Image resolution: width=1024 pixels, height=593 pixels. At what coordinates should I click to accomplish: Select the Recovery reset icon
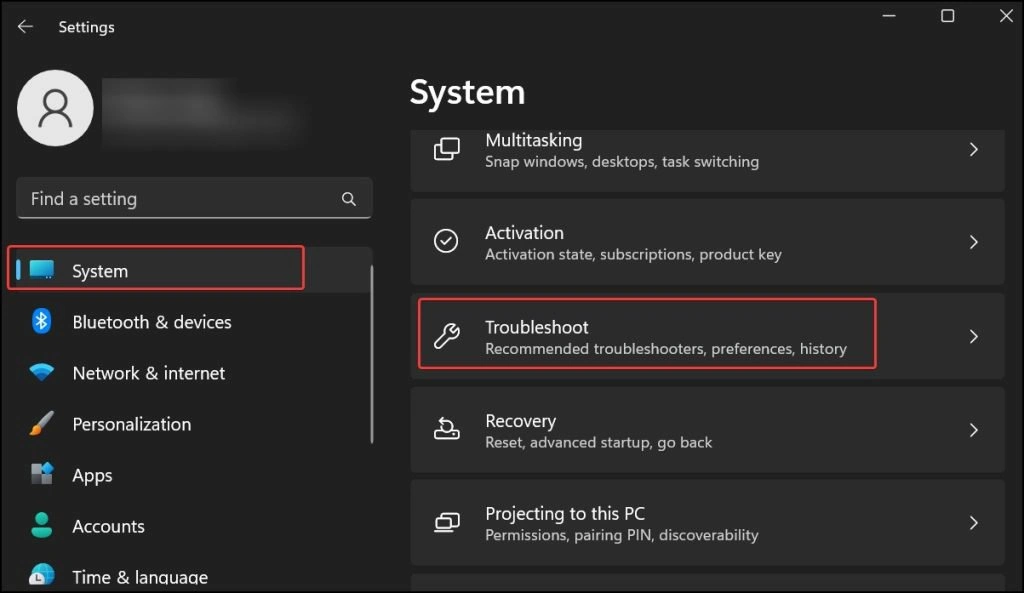point(446,429)
